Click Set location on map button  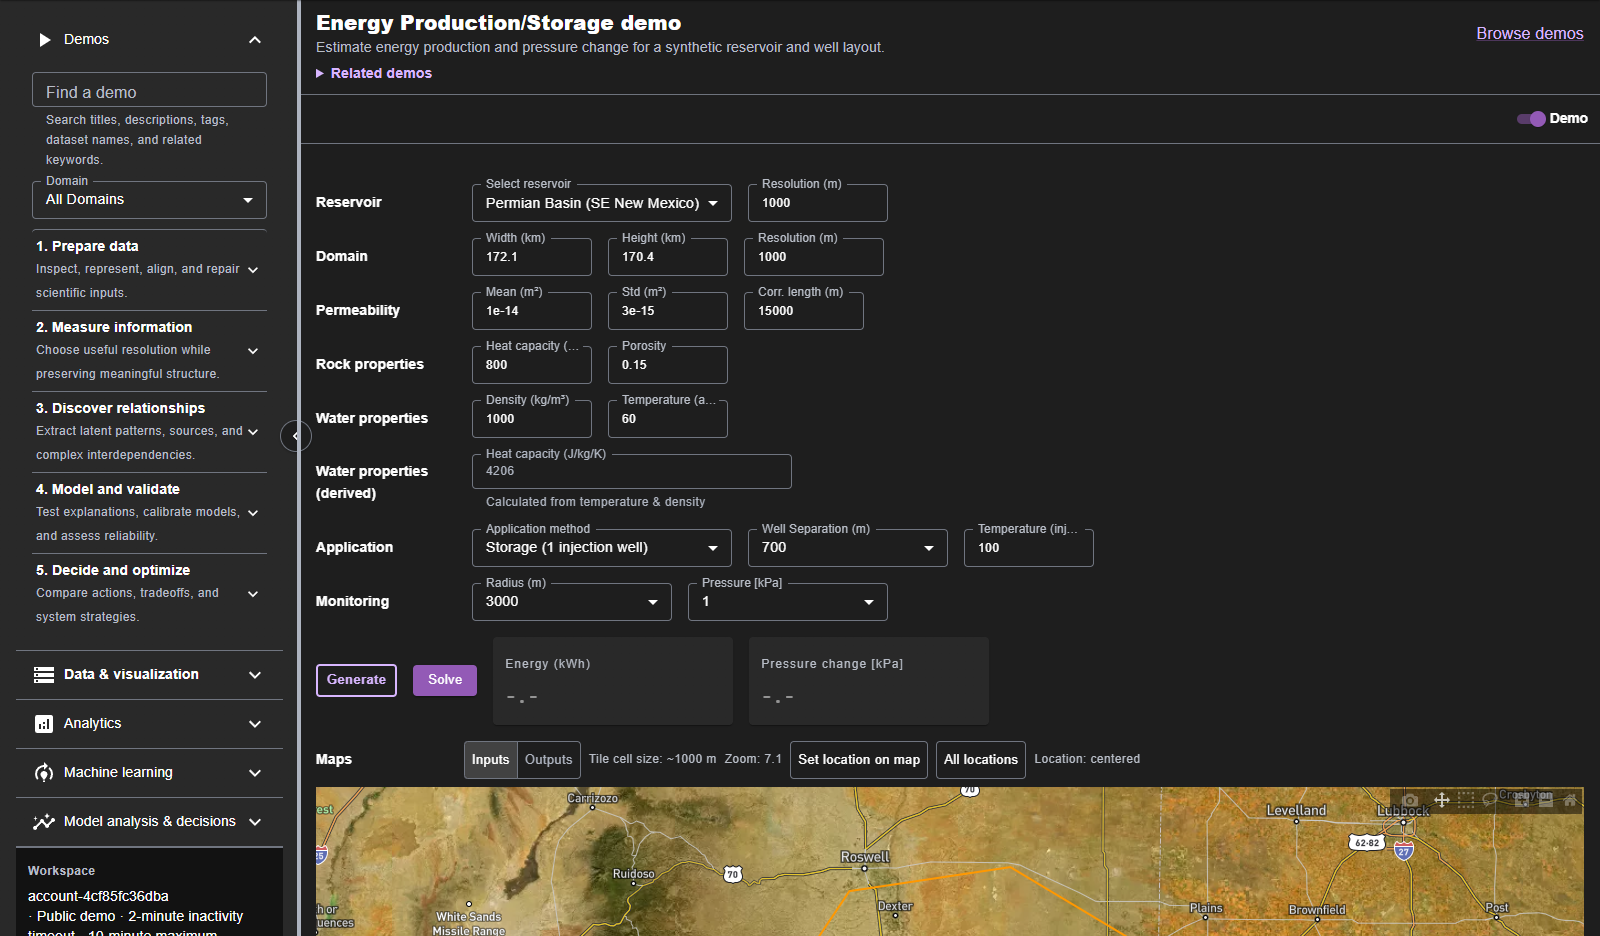click(859, 760)
